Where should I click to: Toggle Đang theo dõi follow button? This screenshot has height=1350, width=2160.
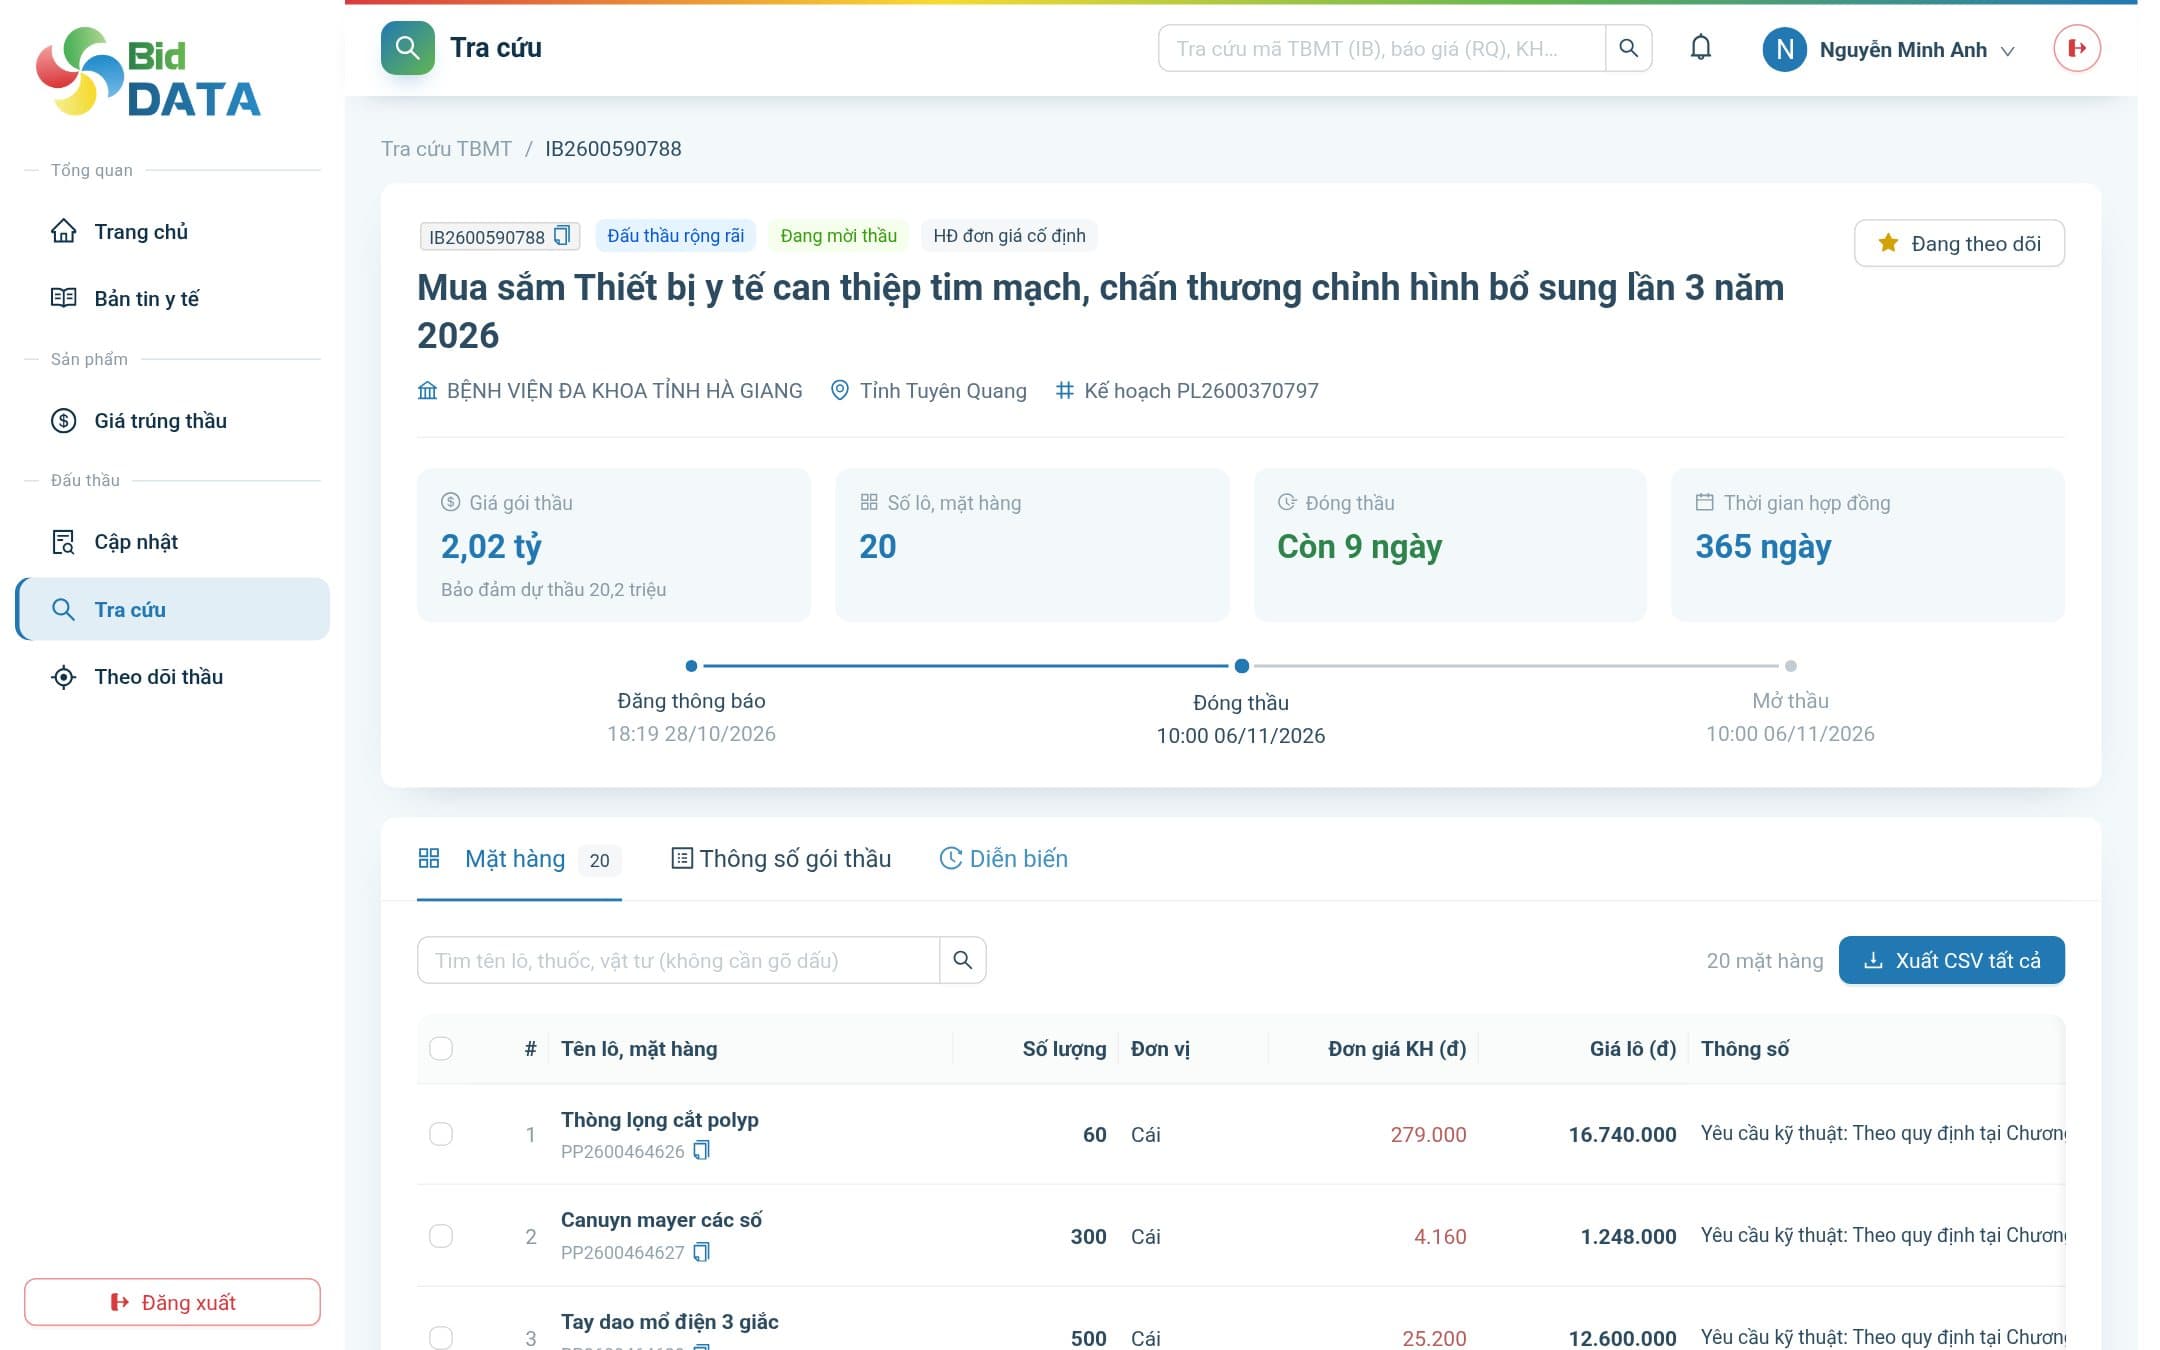[x=1959, y=243]
